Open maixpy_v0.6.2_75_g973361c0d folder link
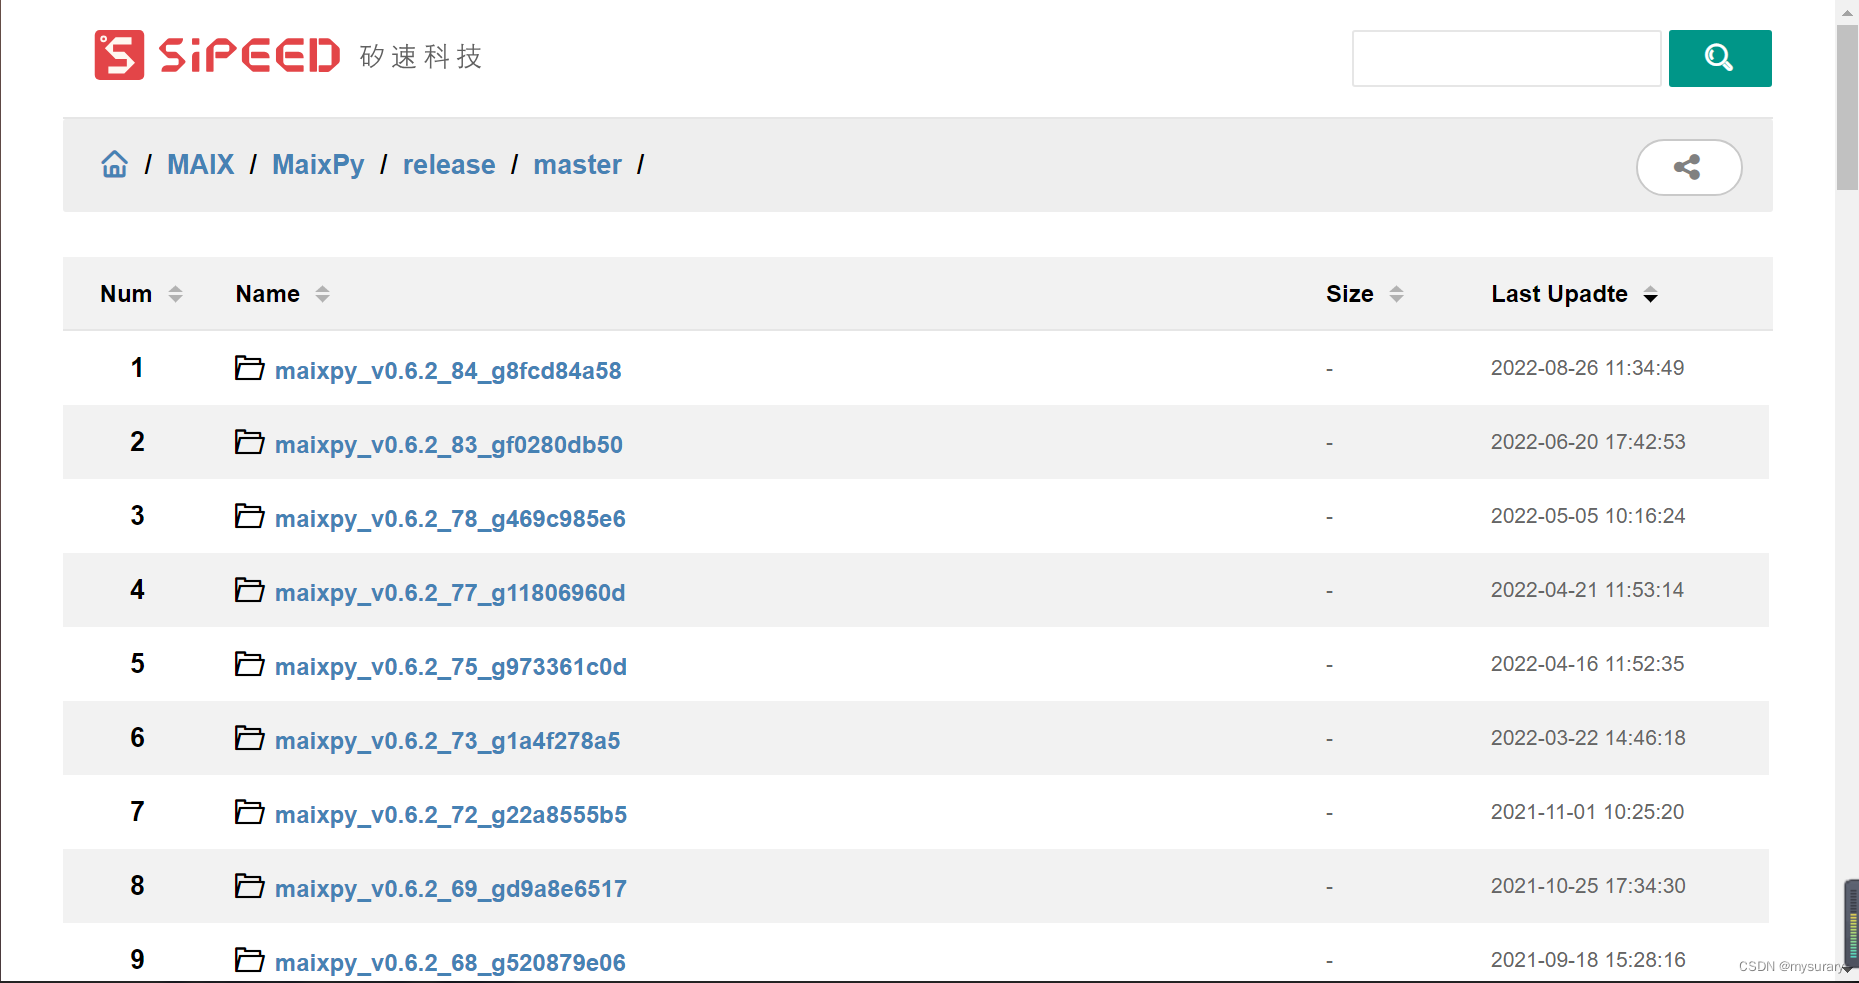This screenshot has width=1859, height=983. 451,667
